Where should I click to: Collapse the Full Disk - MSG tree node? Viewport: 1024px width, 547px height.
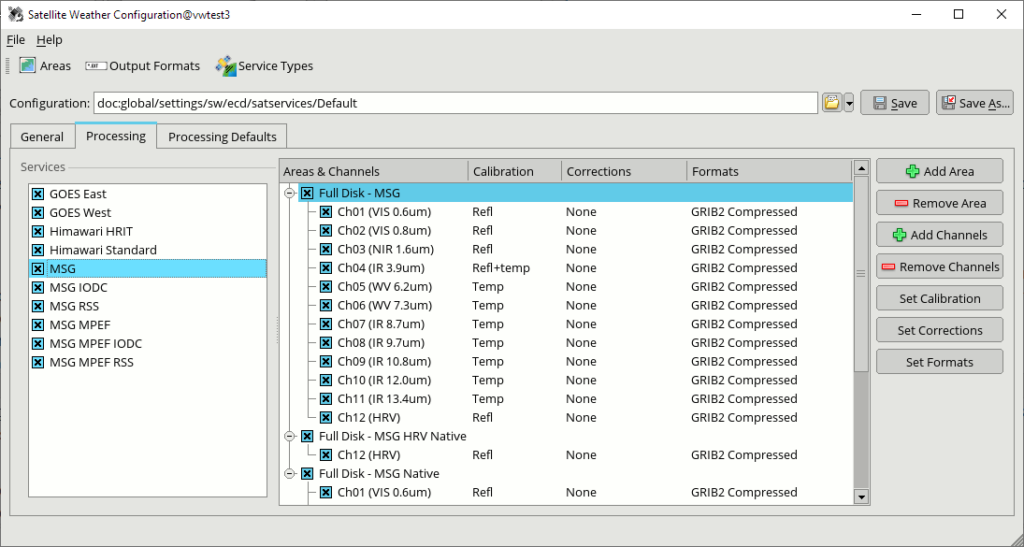(290, 193)
